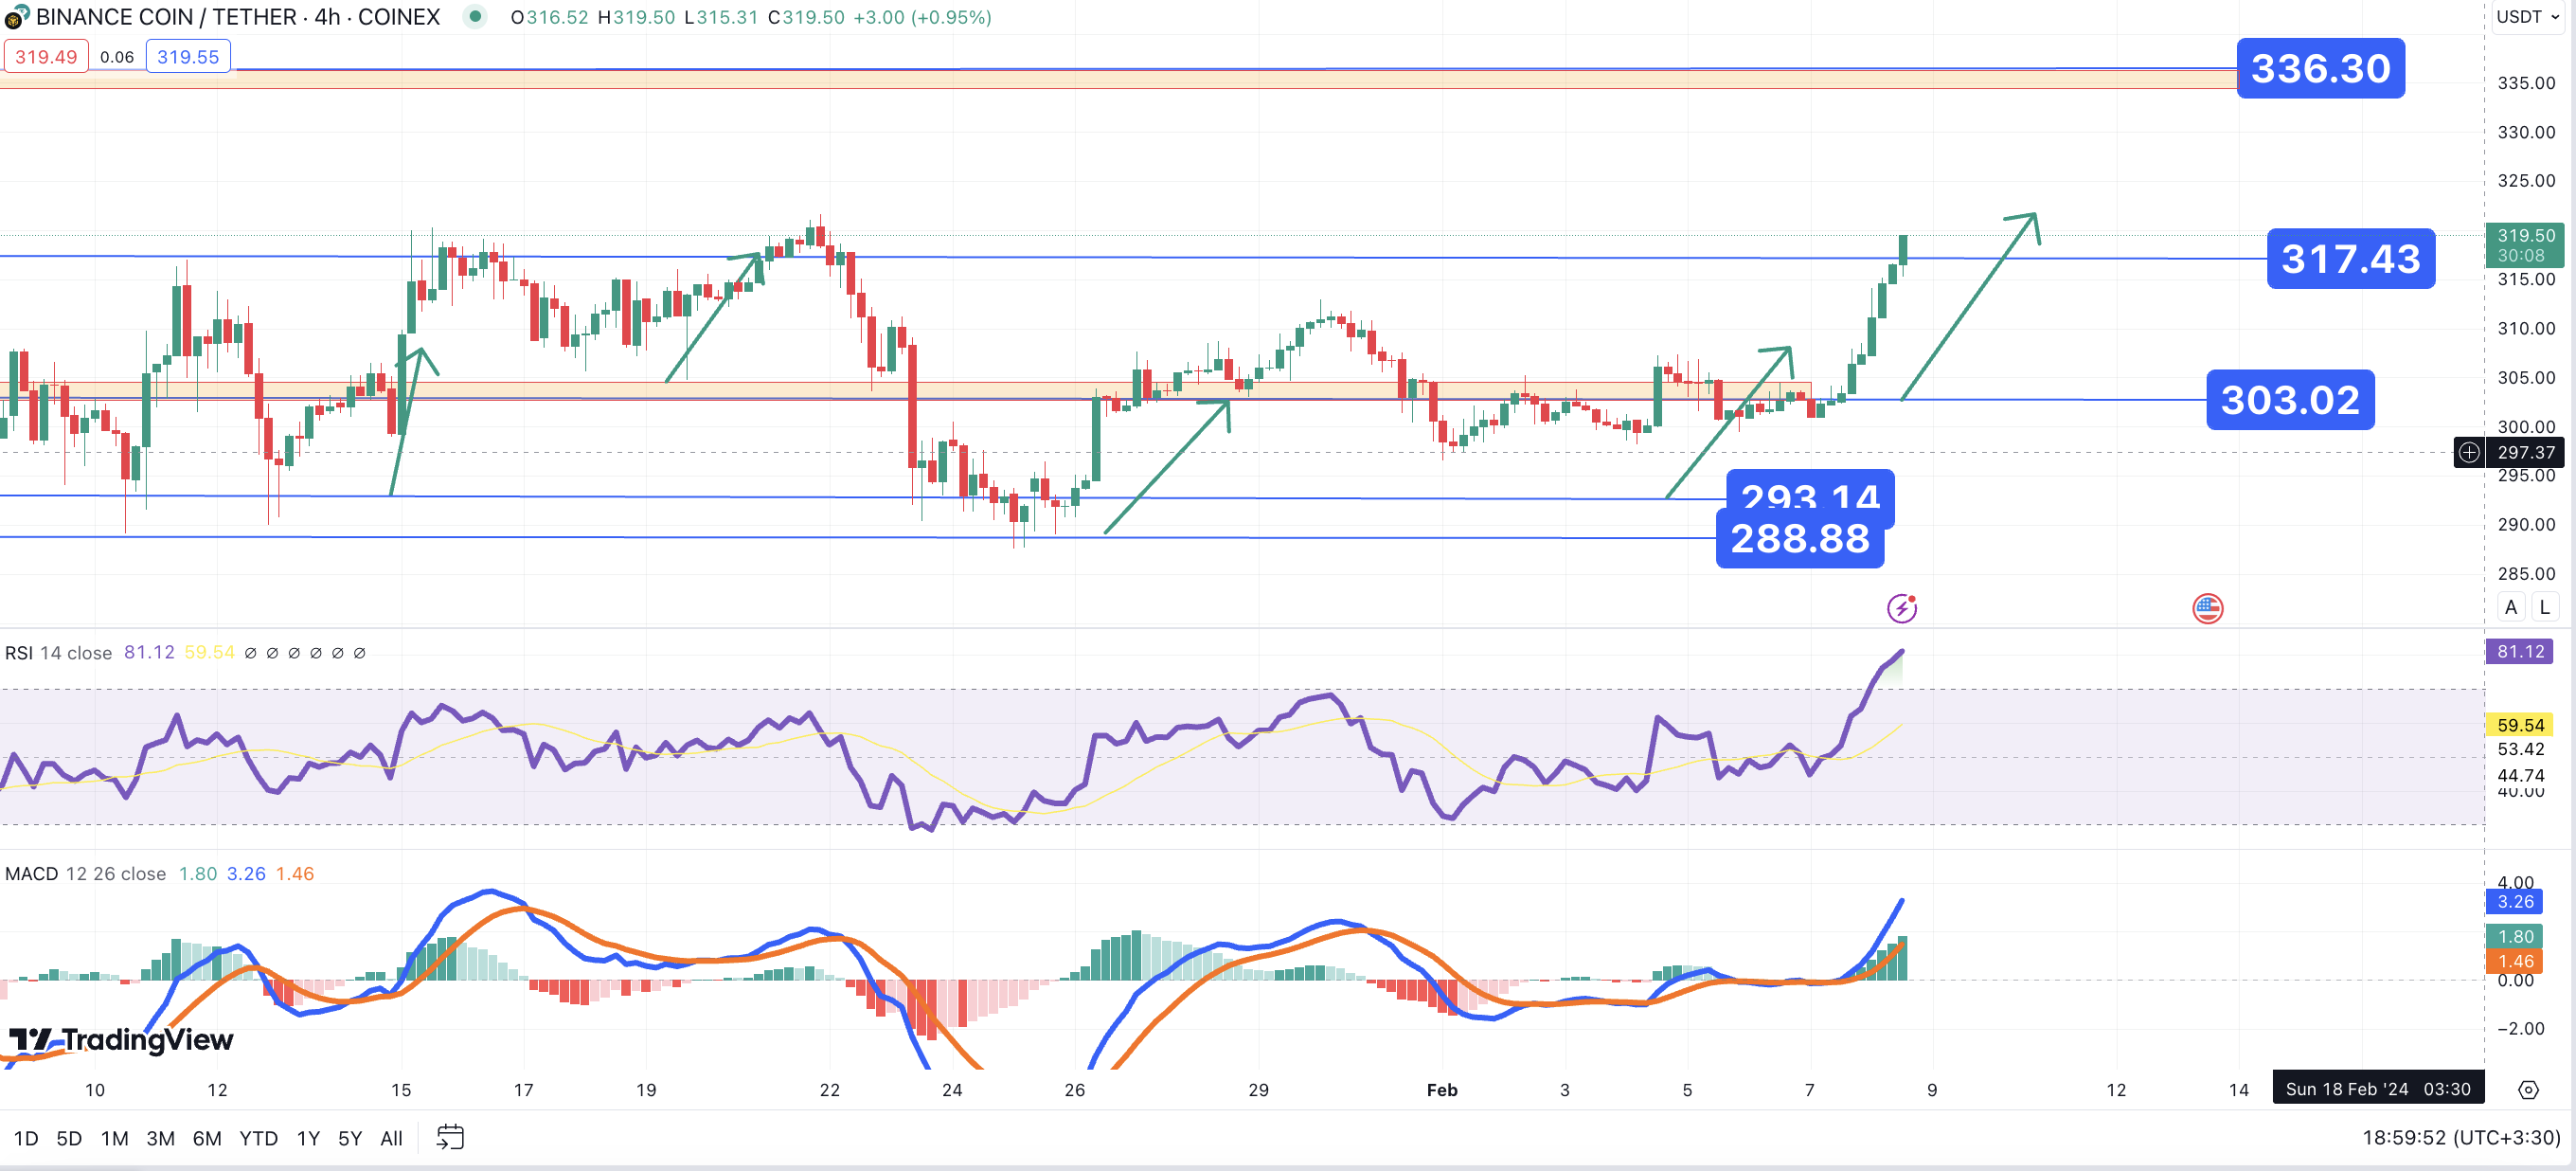Select the 1D time range
Viewport: 2576px width, 1171px height.
[x=26, y=1138]
